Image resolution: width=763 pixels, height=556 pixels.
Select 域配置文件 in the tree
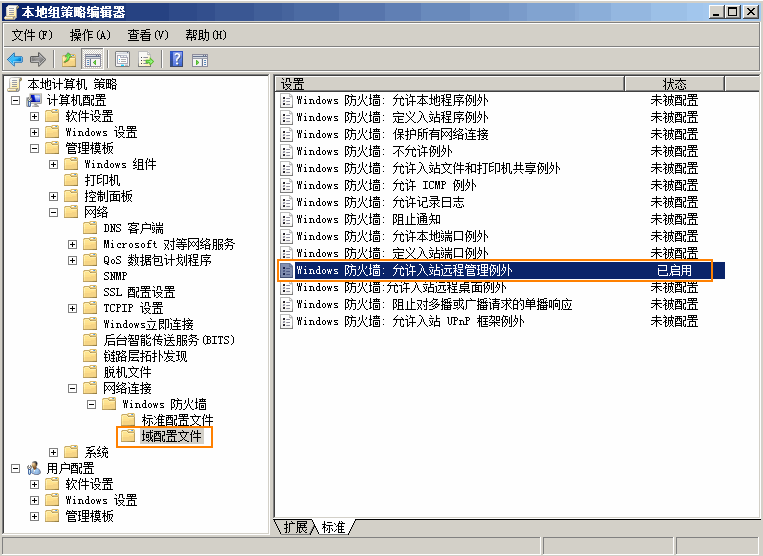pyautogui.click(x=171, y=436)
